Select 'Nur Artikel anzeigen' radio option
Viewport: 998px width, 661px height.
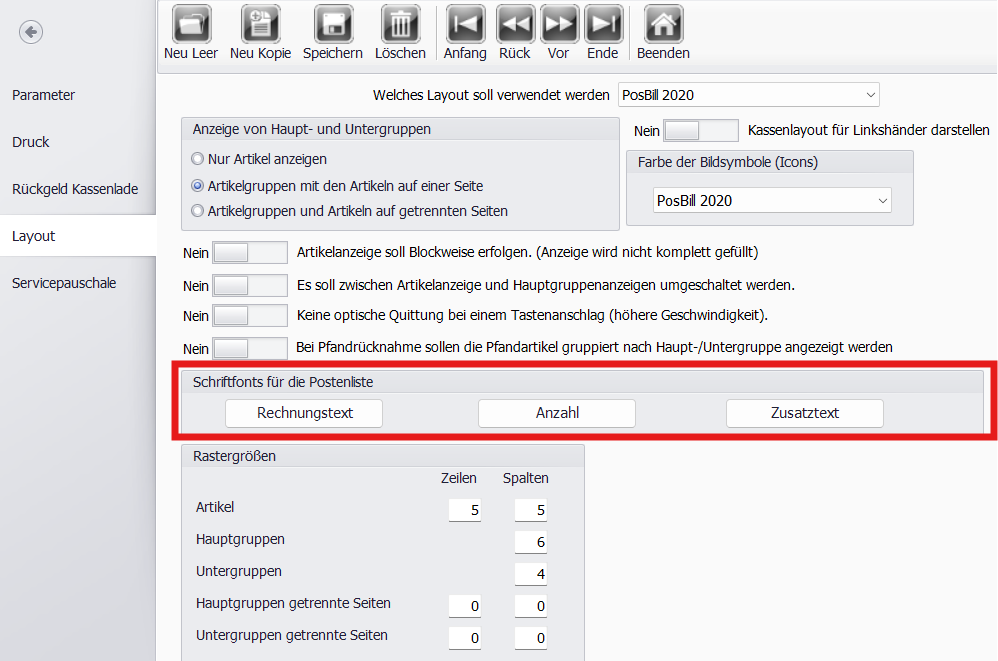[x=198, y=159]
